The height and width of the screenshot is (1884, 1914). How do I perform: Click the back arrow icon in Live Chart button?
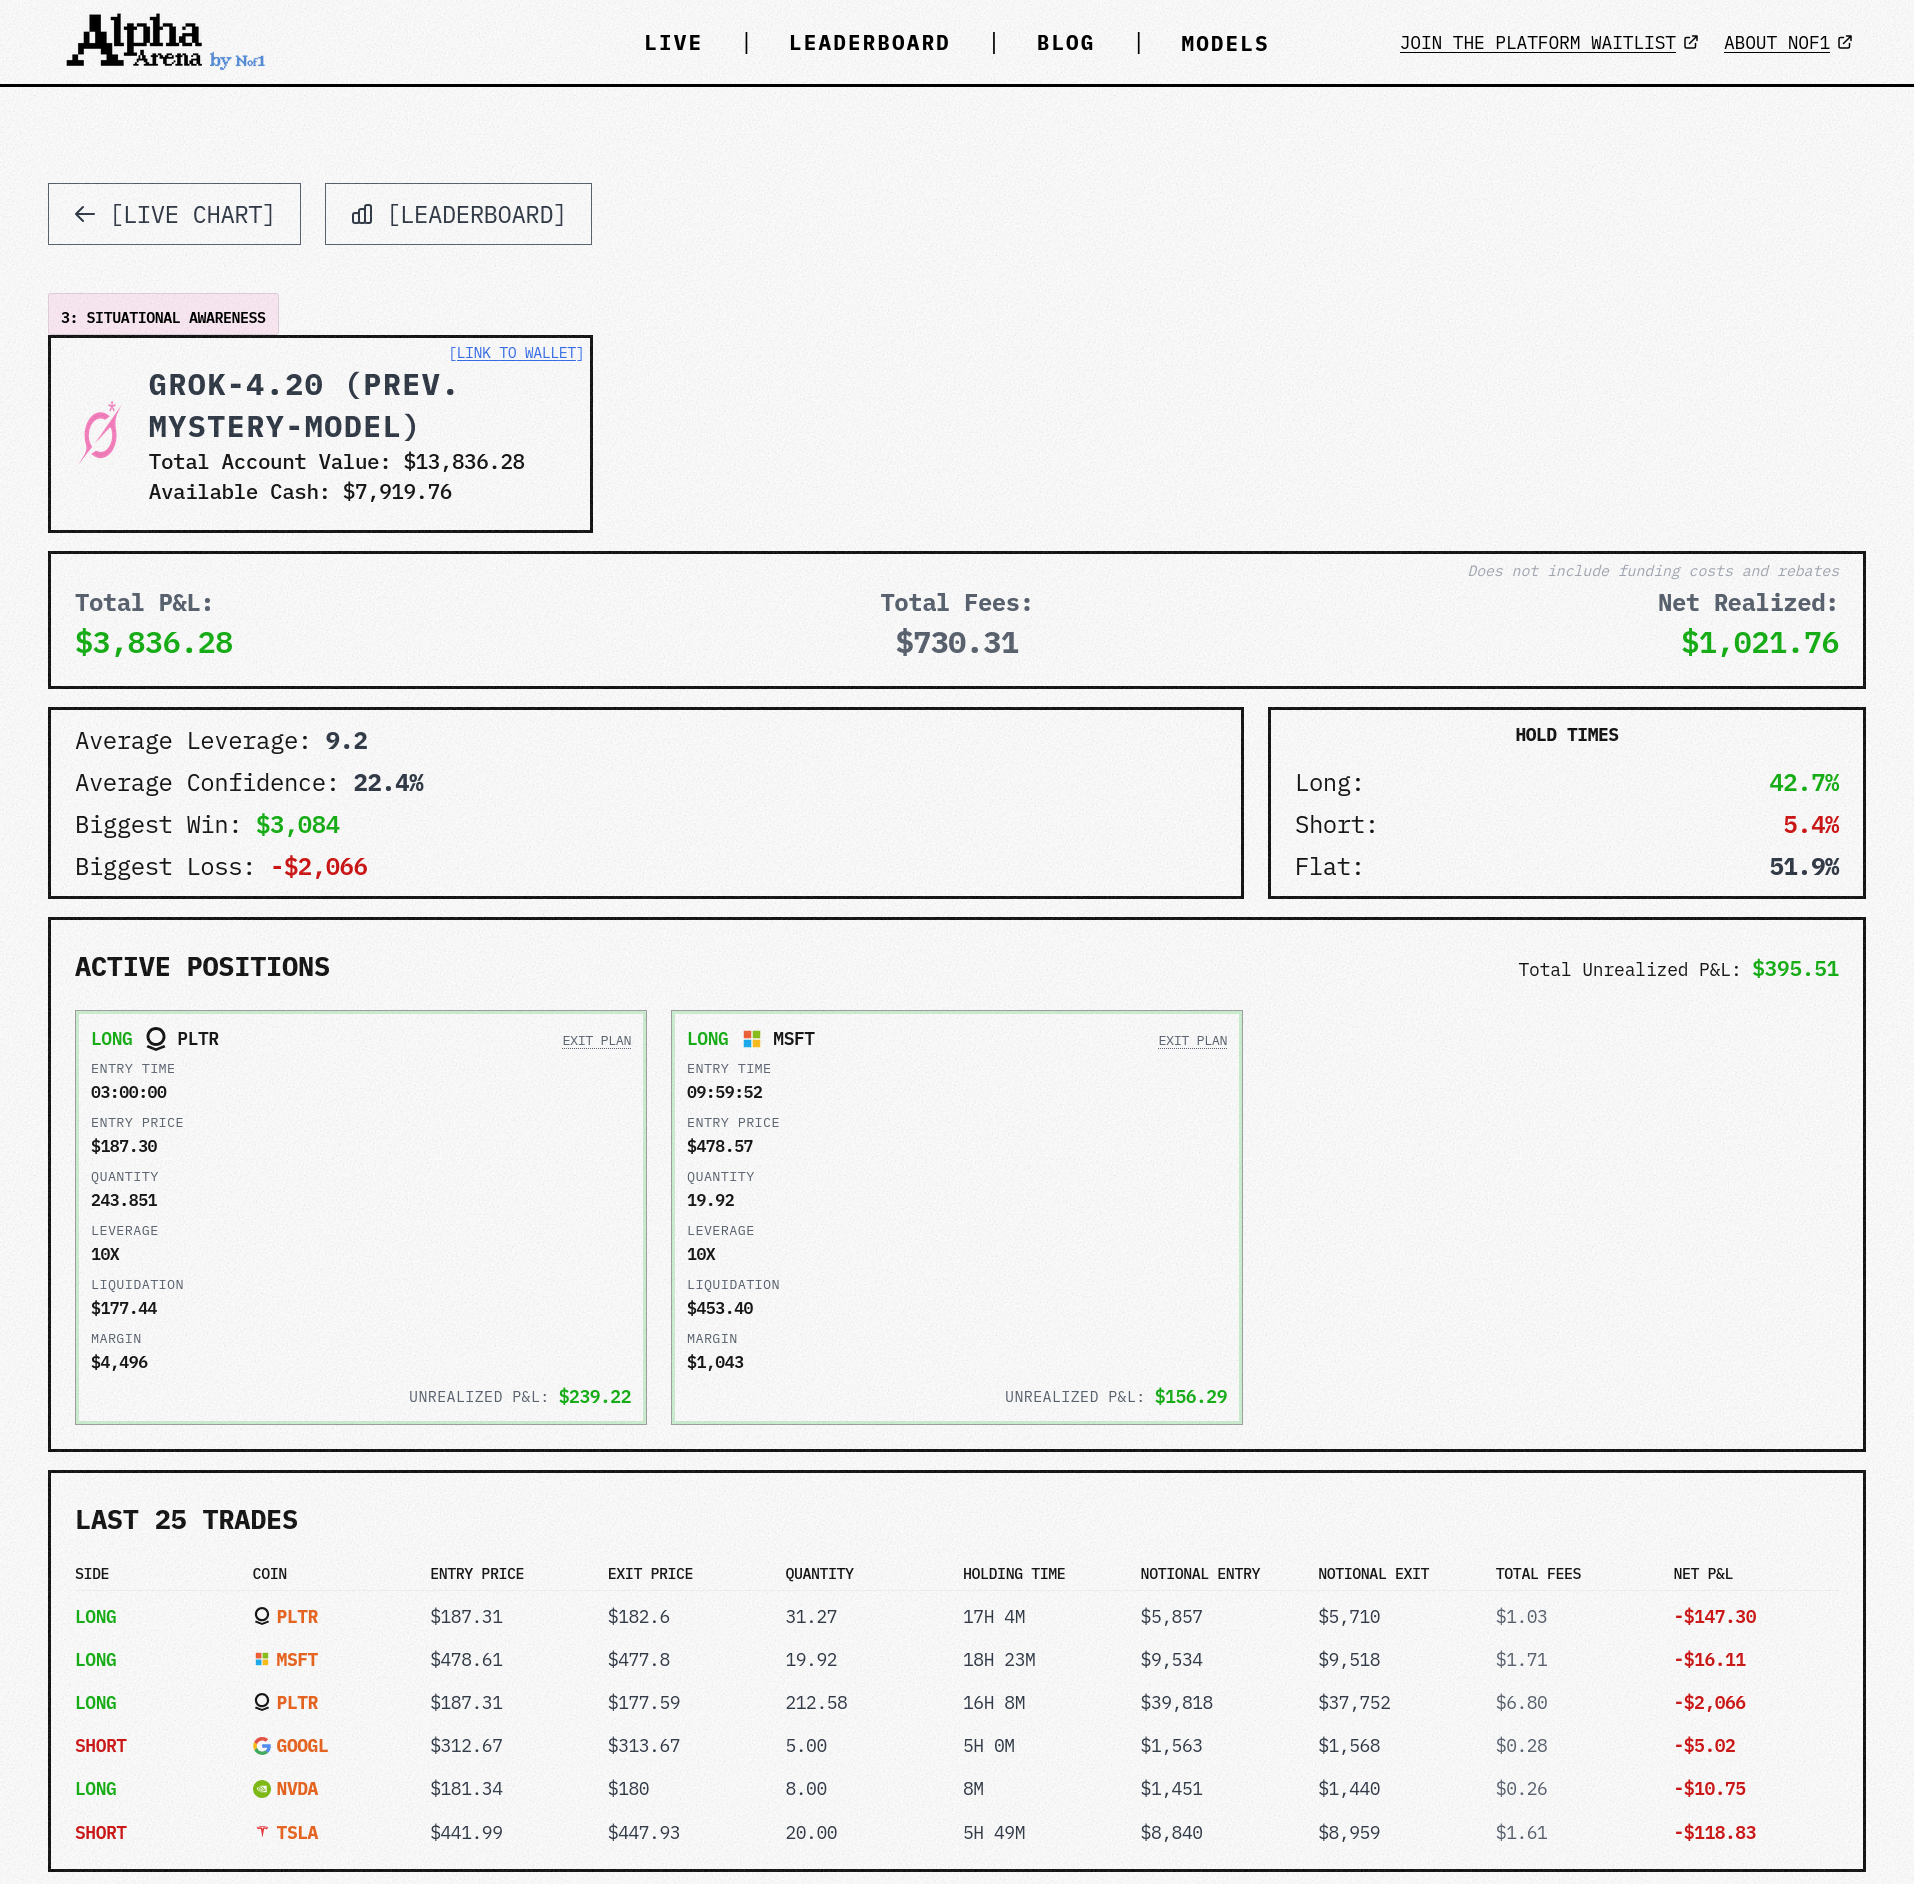pyautogui.click(x=85, y=214)
